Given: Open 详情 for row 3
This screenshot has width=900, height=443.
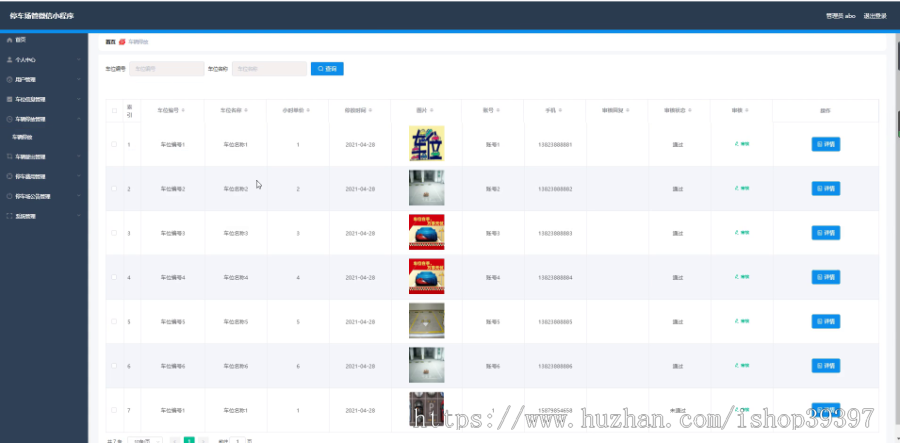Looking at the screenshot, I should tap(825, 233).
